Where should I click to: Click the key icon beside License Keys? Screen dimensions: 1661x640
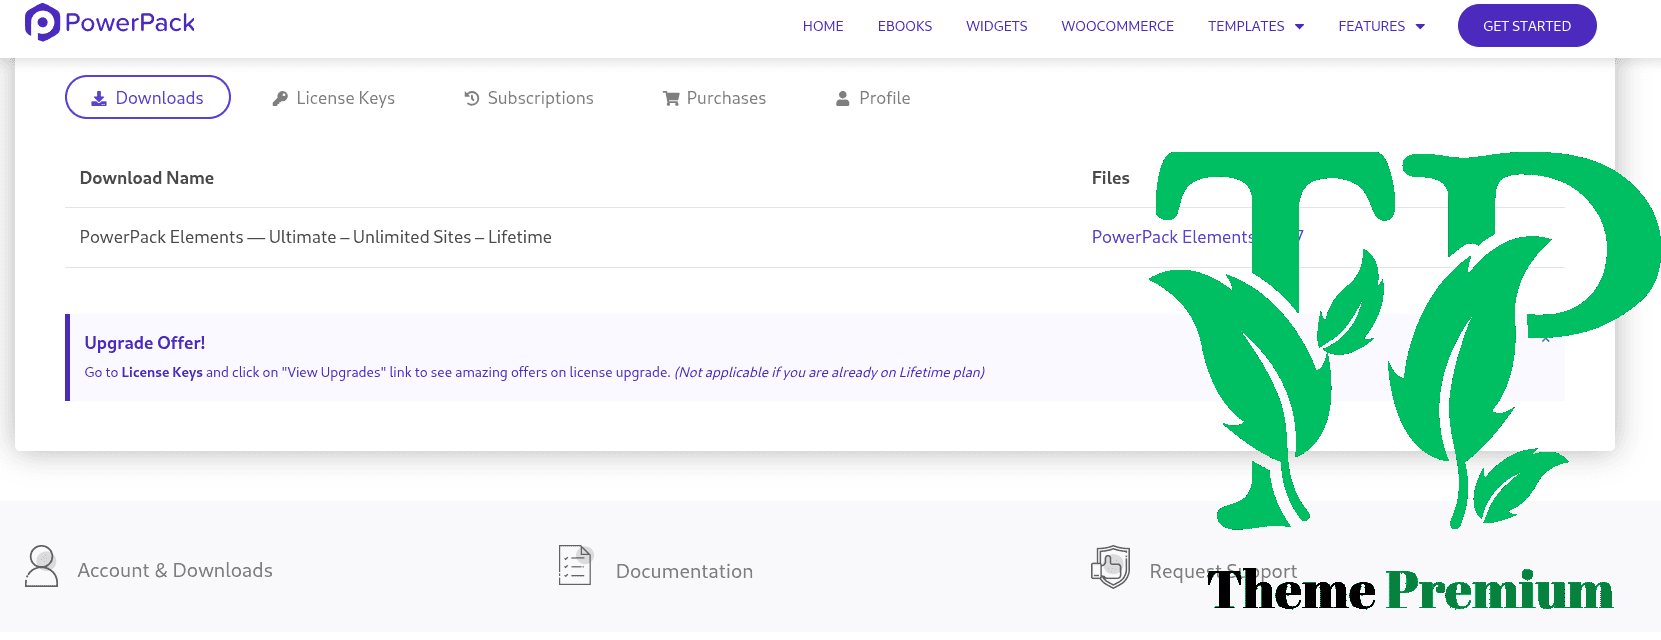pos(280,98)
